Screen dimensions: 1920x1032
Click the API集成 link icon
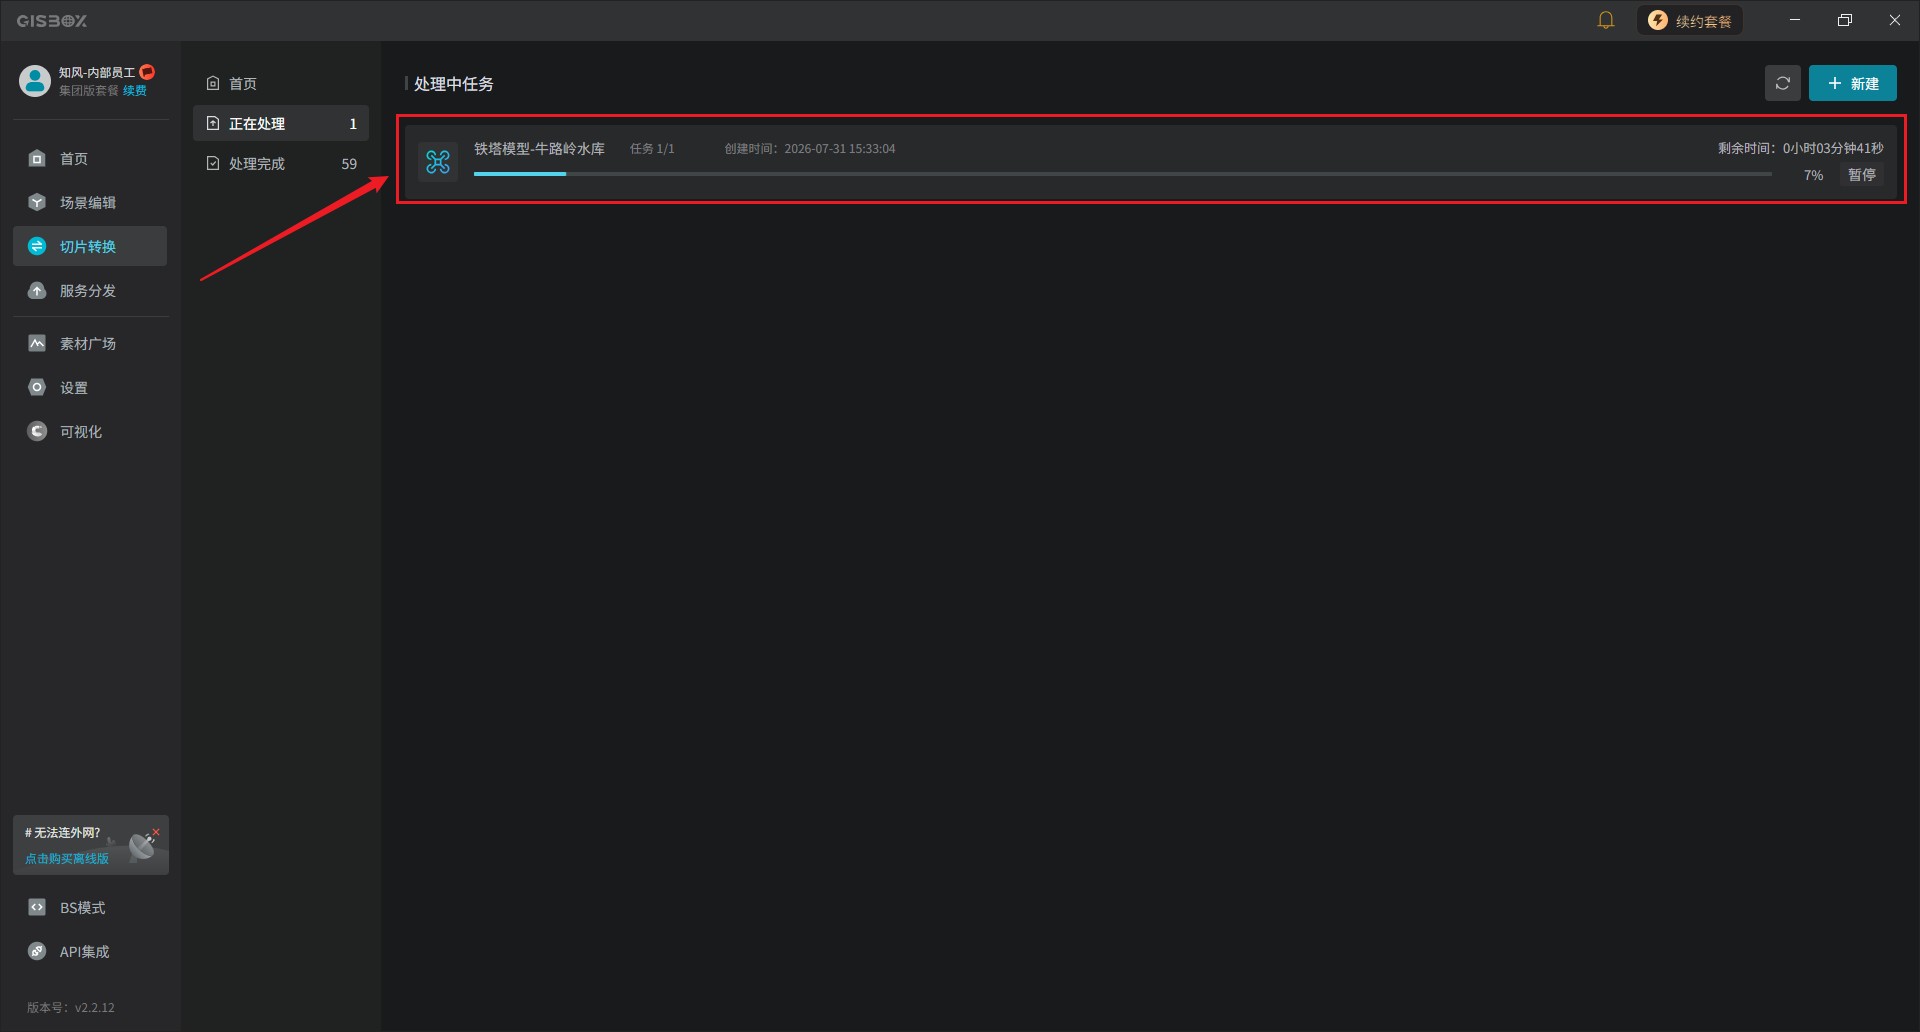(x=37, y=951)
